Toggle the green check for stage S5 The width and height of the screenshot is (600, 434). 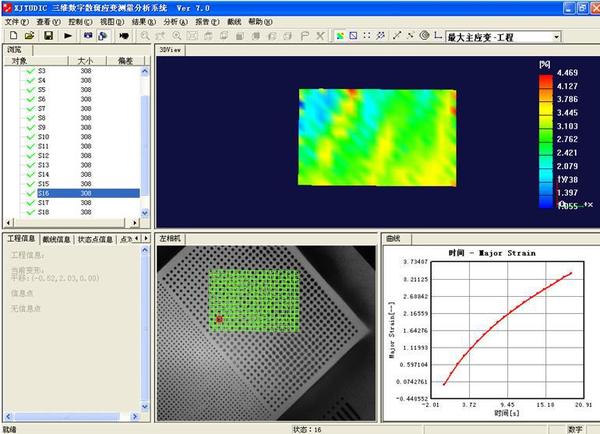[31, 90]
